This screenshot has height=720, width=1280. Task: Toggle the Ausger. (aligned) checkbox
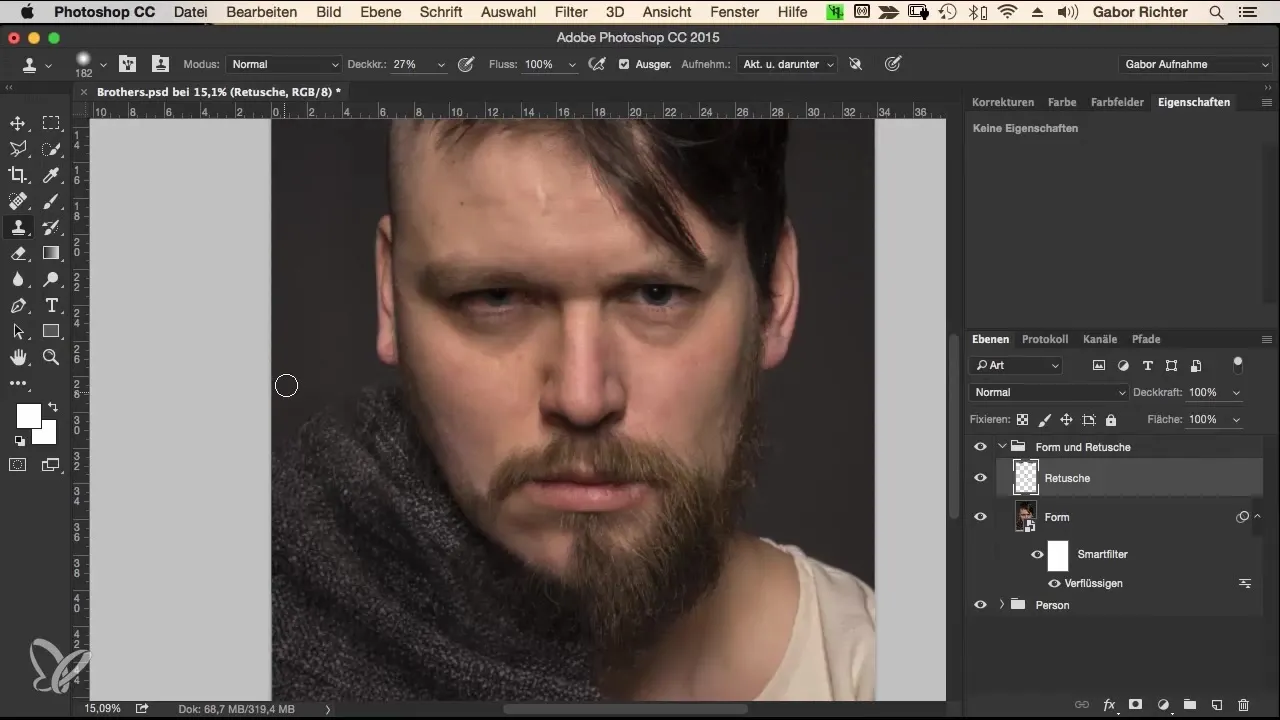pyautogui.click(x=624, y=64)
